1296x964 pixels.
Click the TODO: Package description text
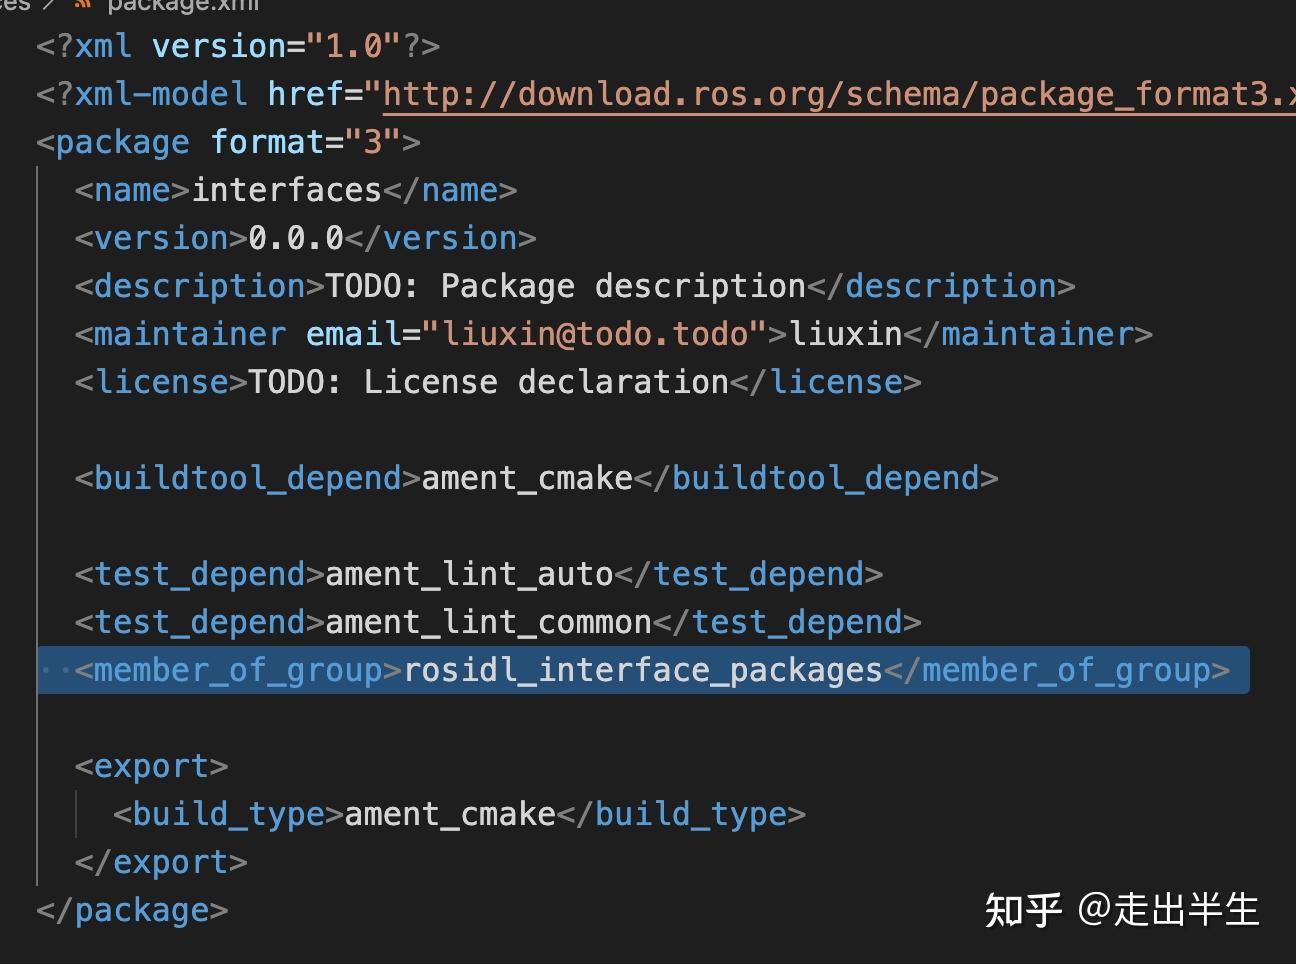click(566, 286)
